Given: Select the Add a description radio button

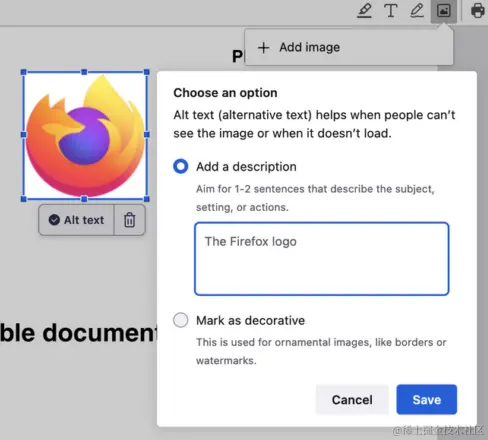Looking at the screenshot, I should click(181, 166).
